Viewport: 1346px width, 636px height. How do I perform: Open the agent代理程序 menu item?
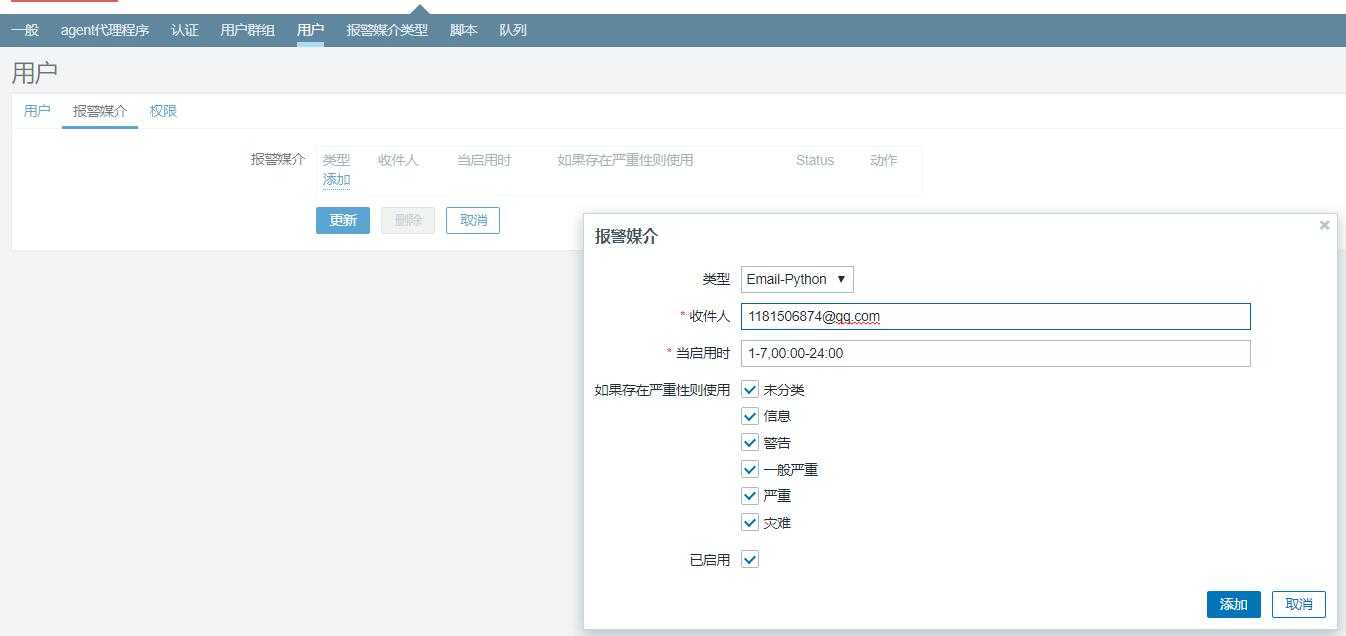tap(105, 30)
